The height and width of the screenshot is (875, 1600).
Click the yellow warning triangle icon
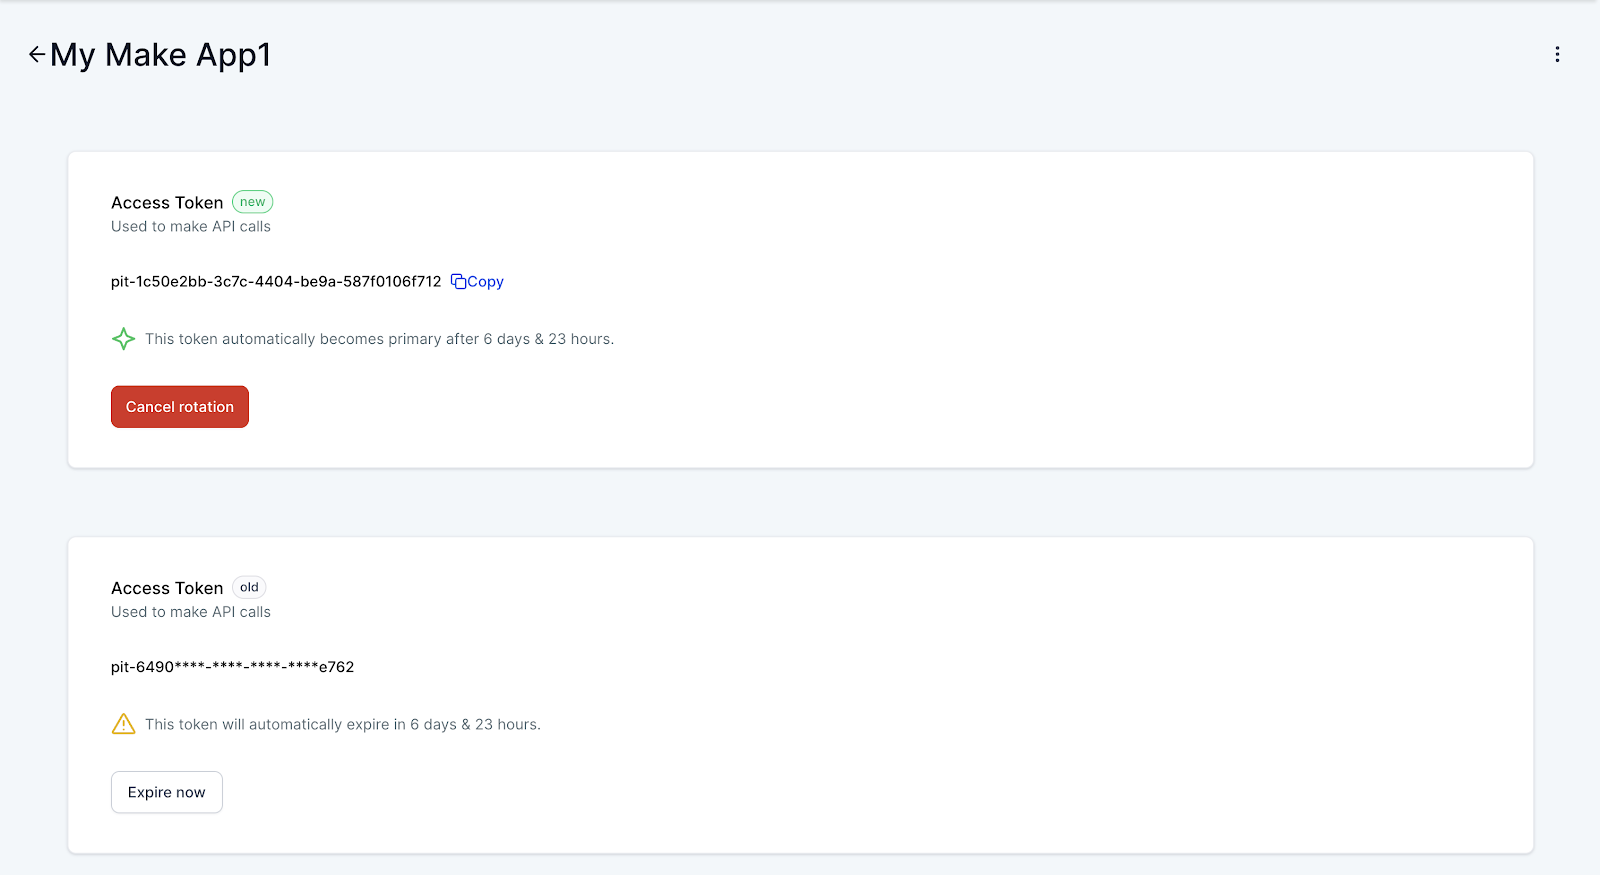[x=123, y=724]
